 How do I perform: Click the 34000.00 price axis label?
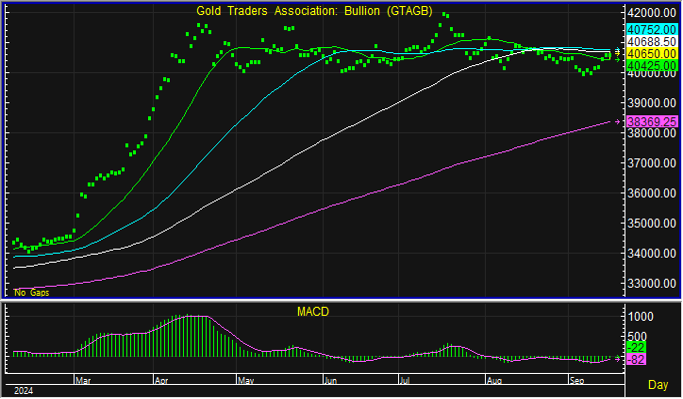point(652,253)
